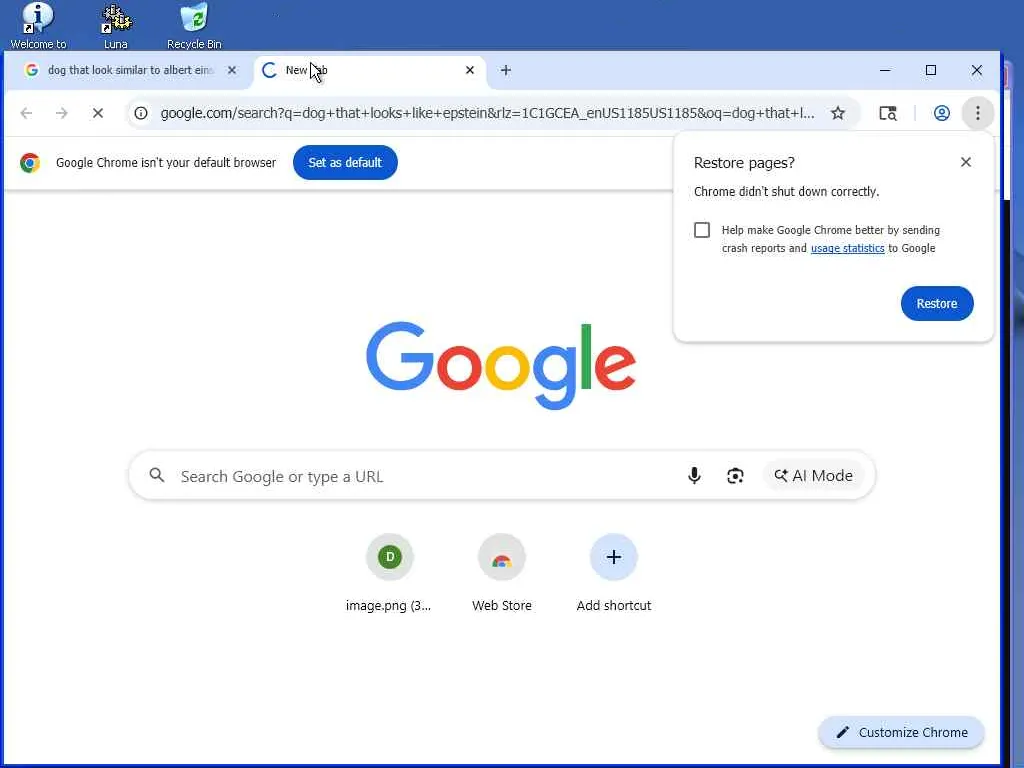Click 'Chrome didn't shut down correctly.' text
Image resolution: width=1024 pixels, height=768 pixels.
click(x=786, y=191)
